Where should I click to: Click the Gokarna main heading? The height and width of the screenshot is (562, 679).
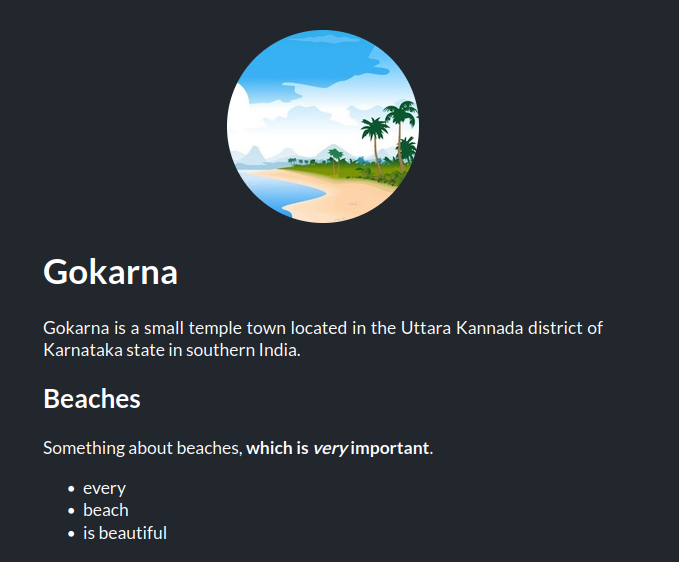[x=111, y=272]
